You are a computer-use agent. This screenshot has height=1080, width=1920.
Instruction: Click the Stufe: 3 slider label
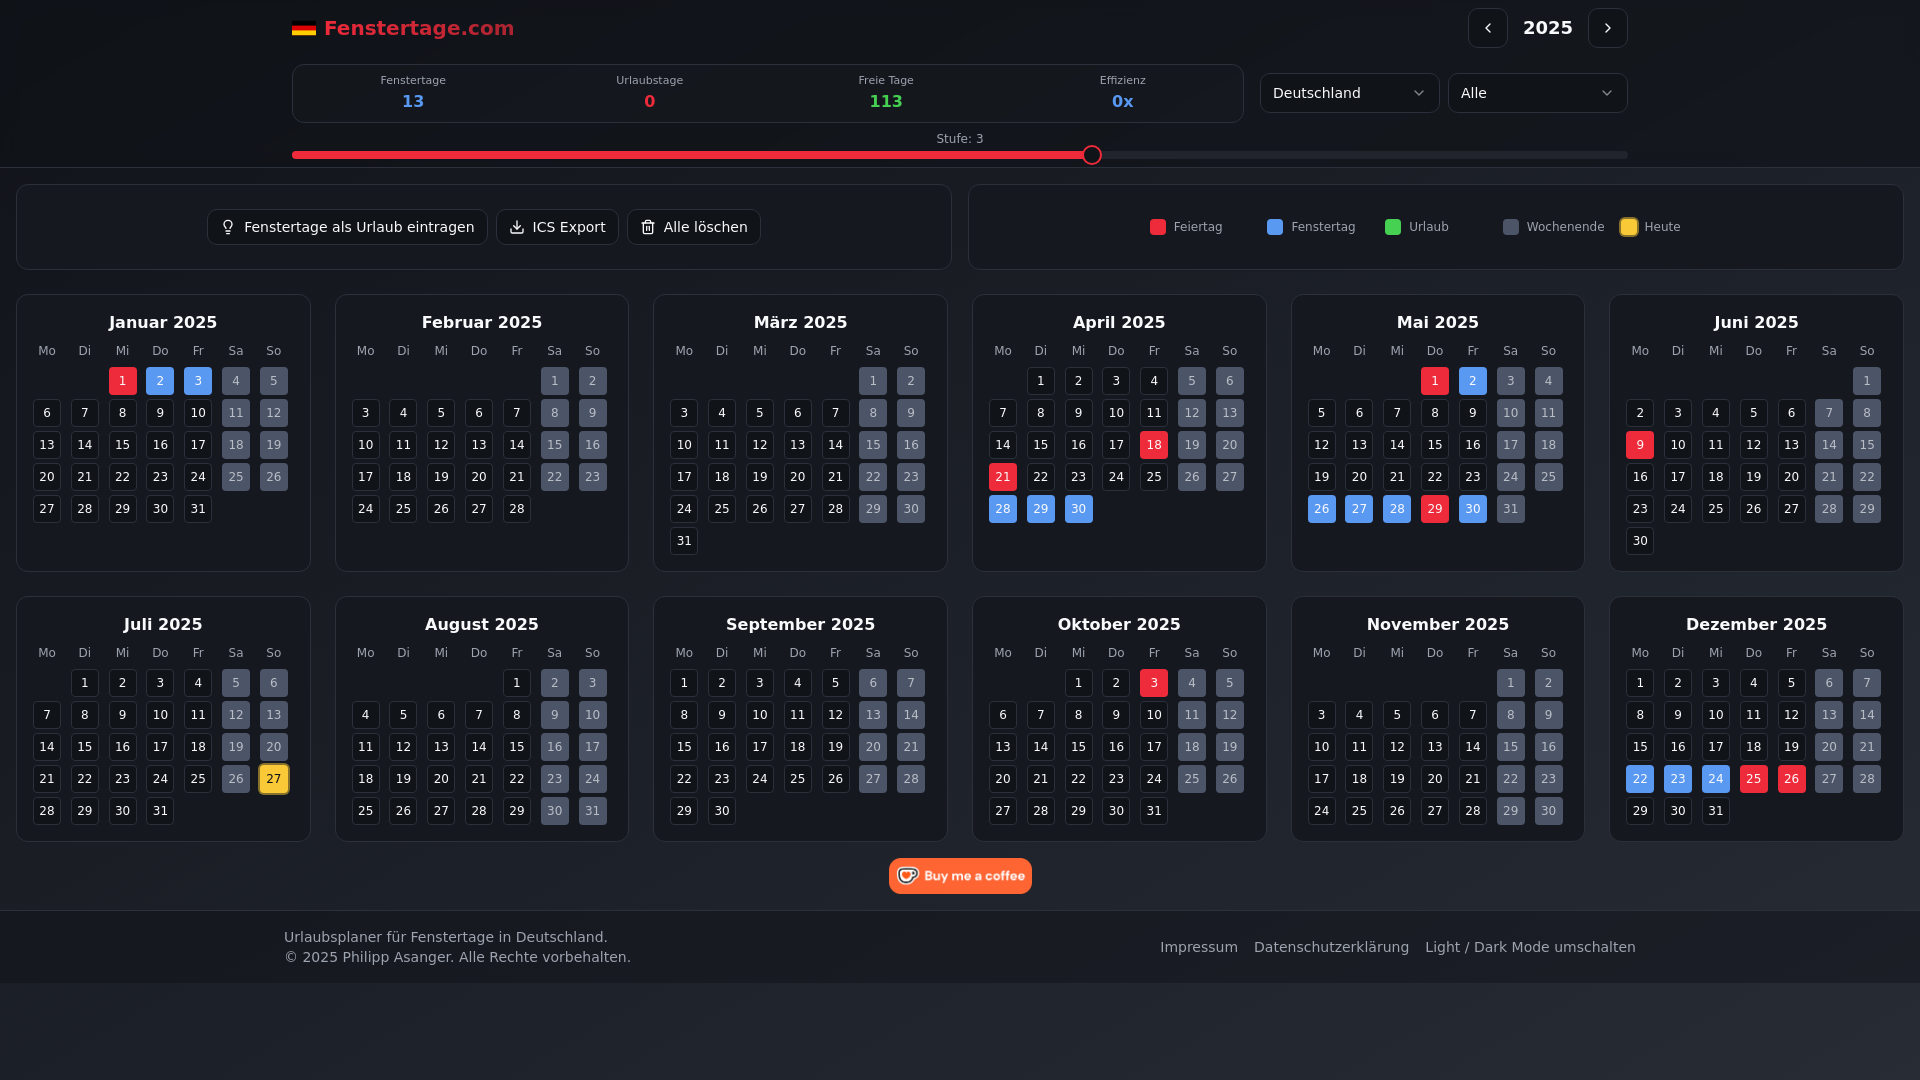point(960,139)
